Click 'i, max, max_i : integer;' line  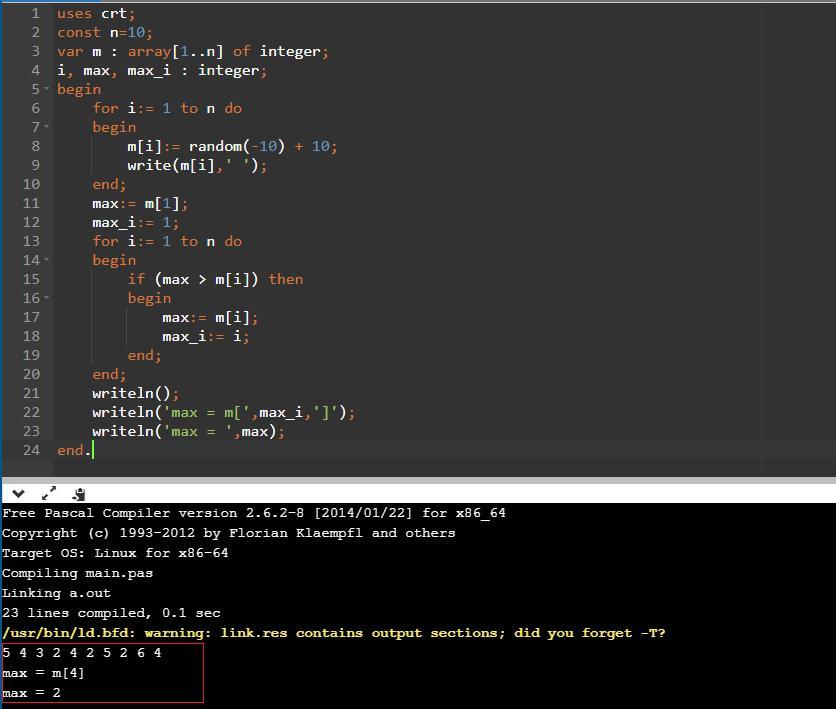pyautogui.click(x=162, y=70)
